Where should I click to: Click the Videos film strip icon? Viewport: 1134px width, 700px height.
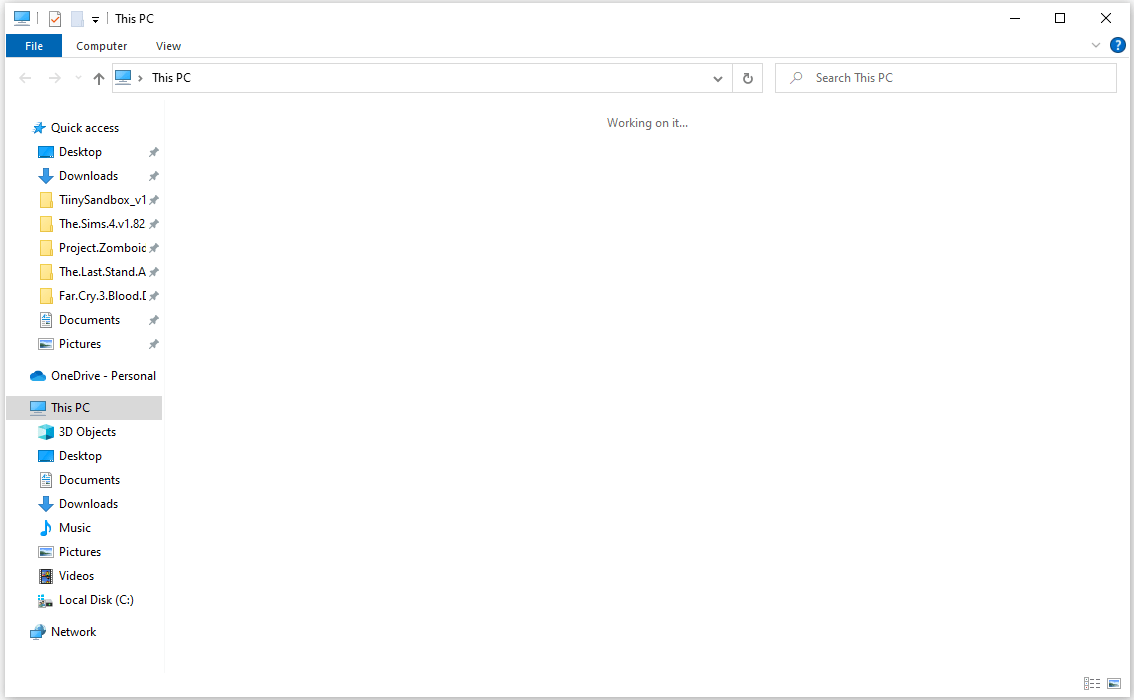click(x=46, y=576)
